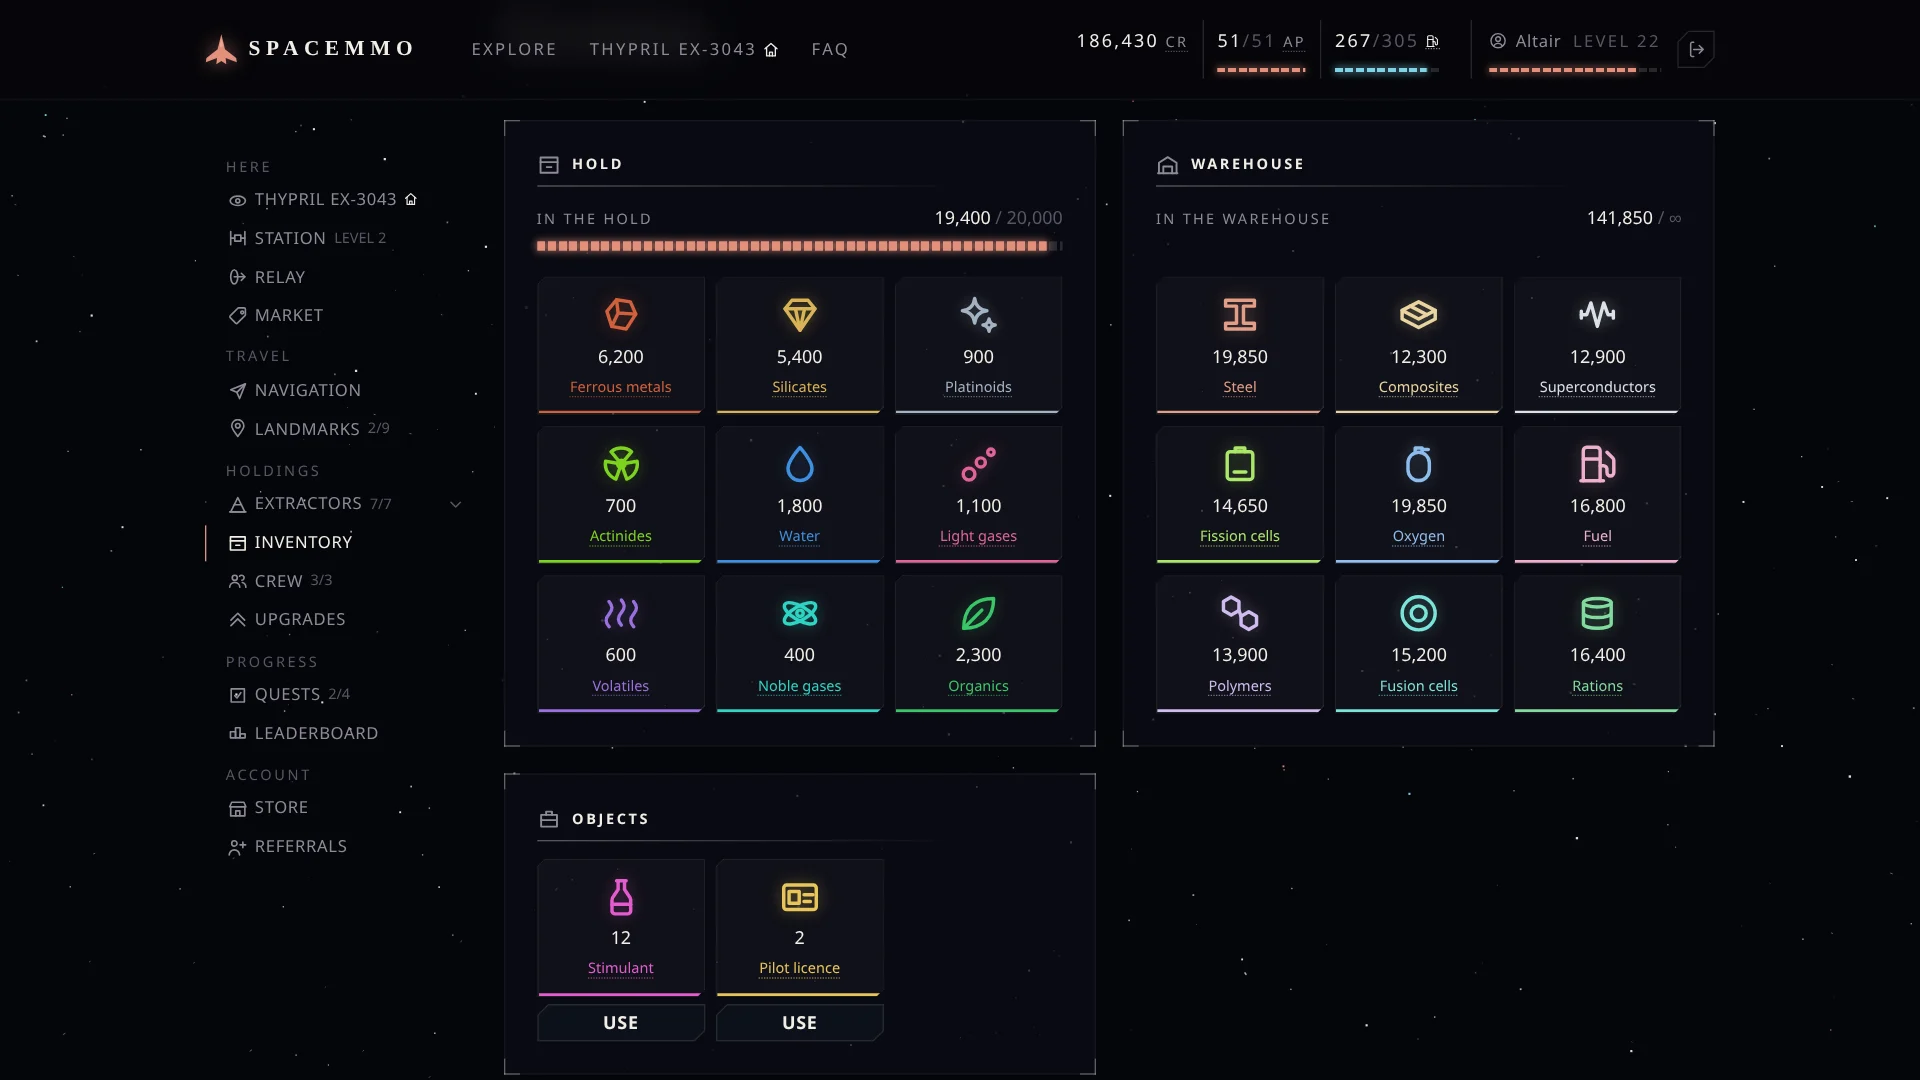Open the FAQ page
1920x1080 pixels.
point(830,49)
